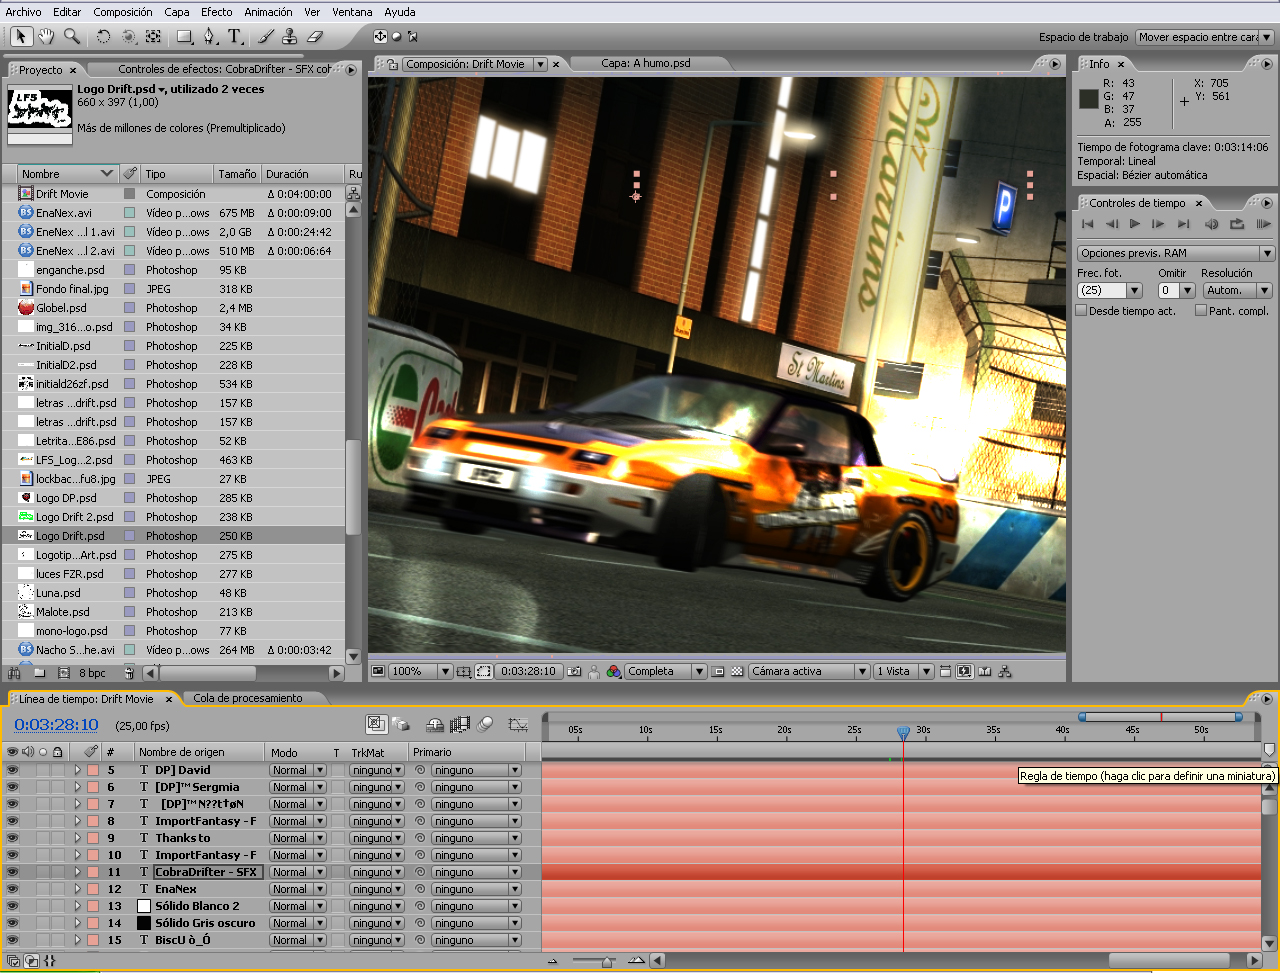
Task: Click the trash icon in the Proyecto panel
Action: (130, 673)
